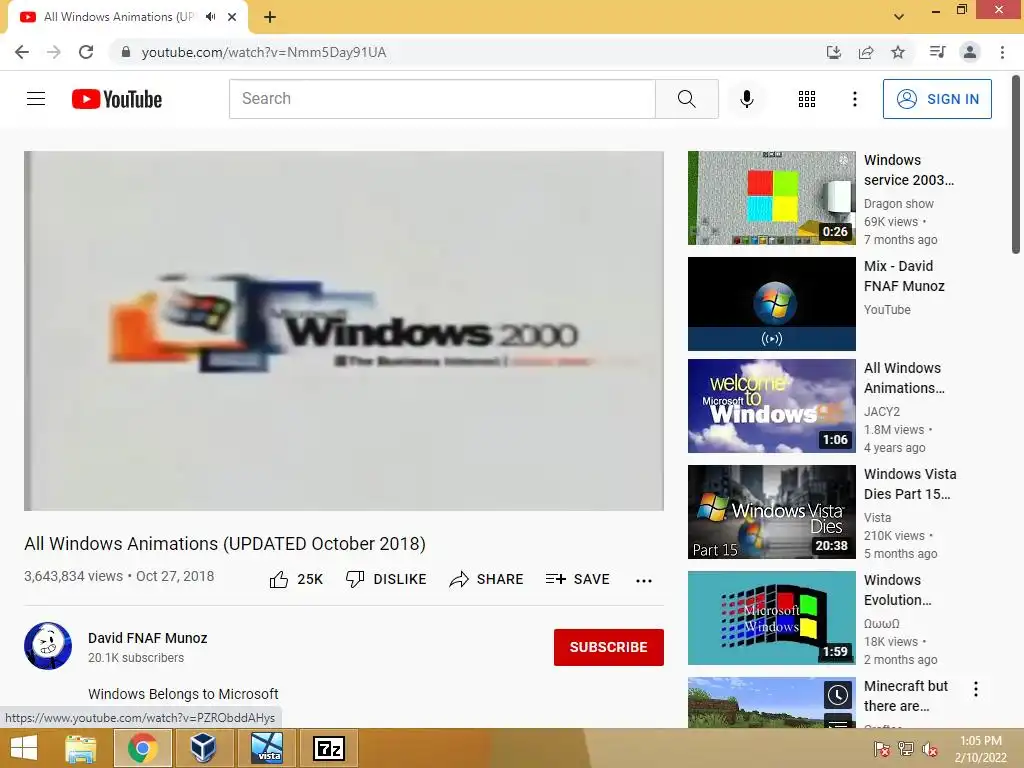Open YouTube settings three-dot menu
This screenshot has height=768, width=1024.
point(854,99)
